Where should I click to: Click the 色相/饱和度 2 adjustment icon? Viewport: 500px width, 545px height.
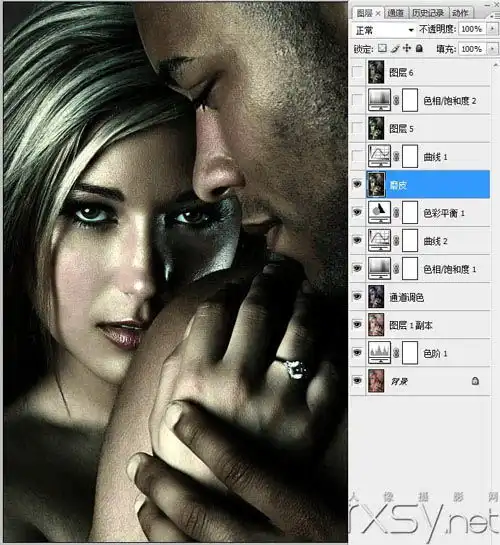pyautogui.click(x=379, y=100)
